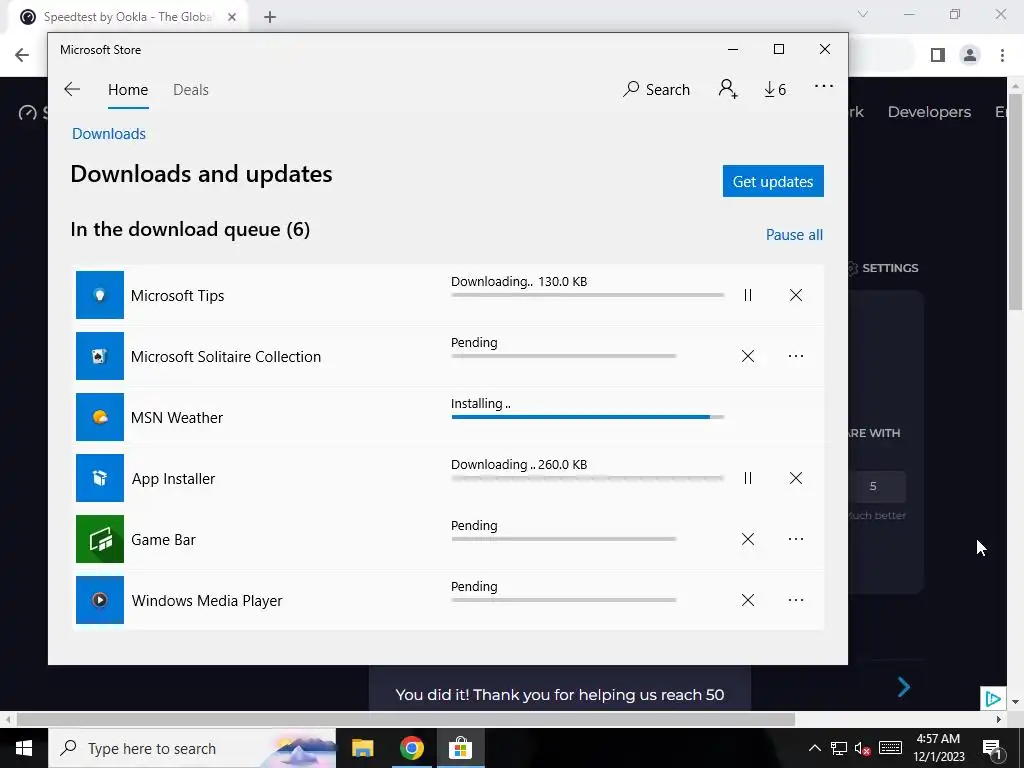Open a new tab in Chrome

click(270, 17)
